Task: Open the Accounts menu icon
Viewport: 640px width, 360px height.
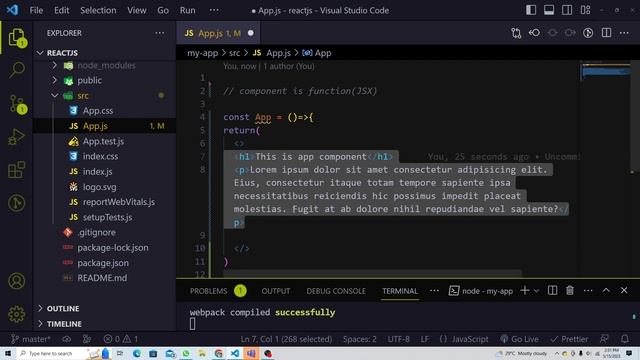Action: click(x=17, y=281)
